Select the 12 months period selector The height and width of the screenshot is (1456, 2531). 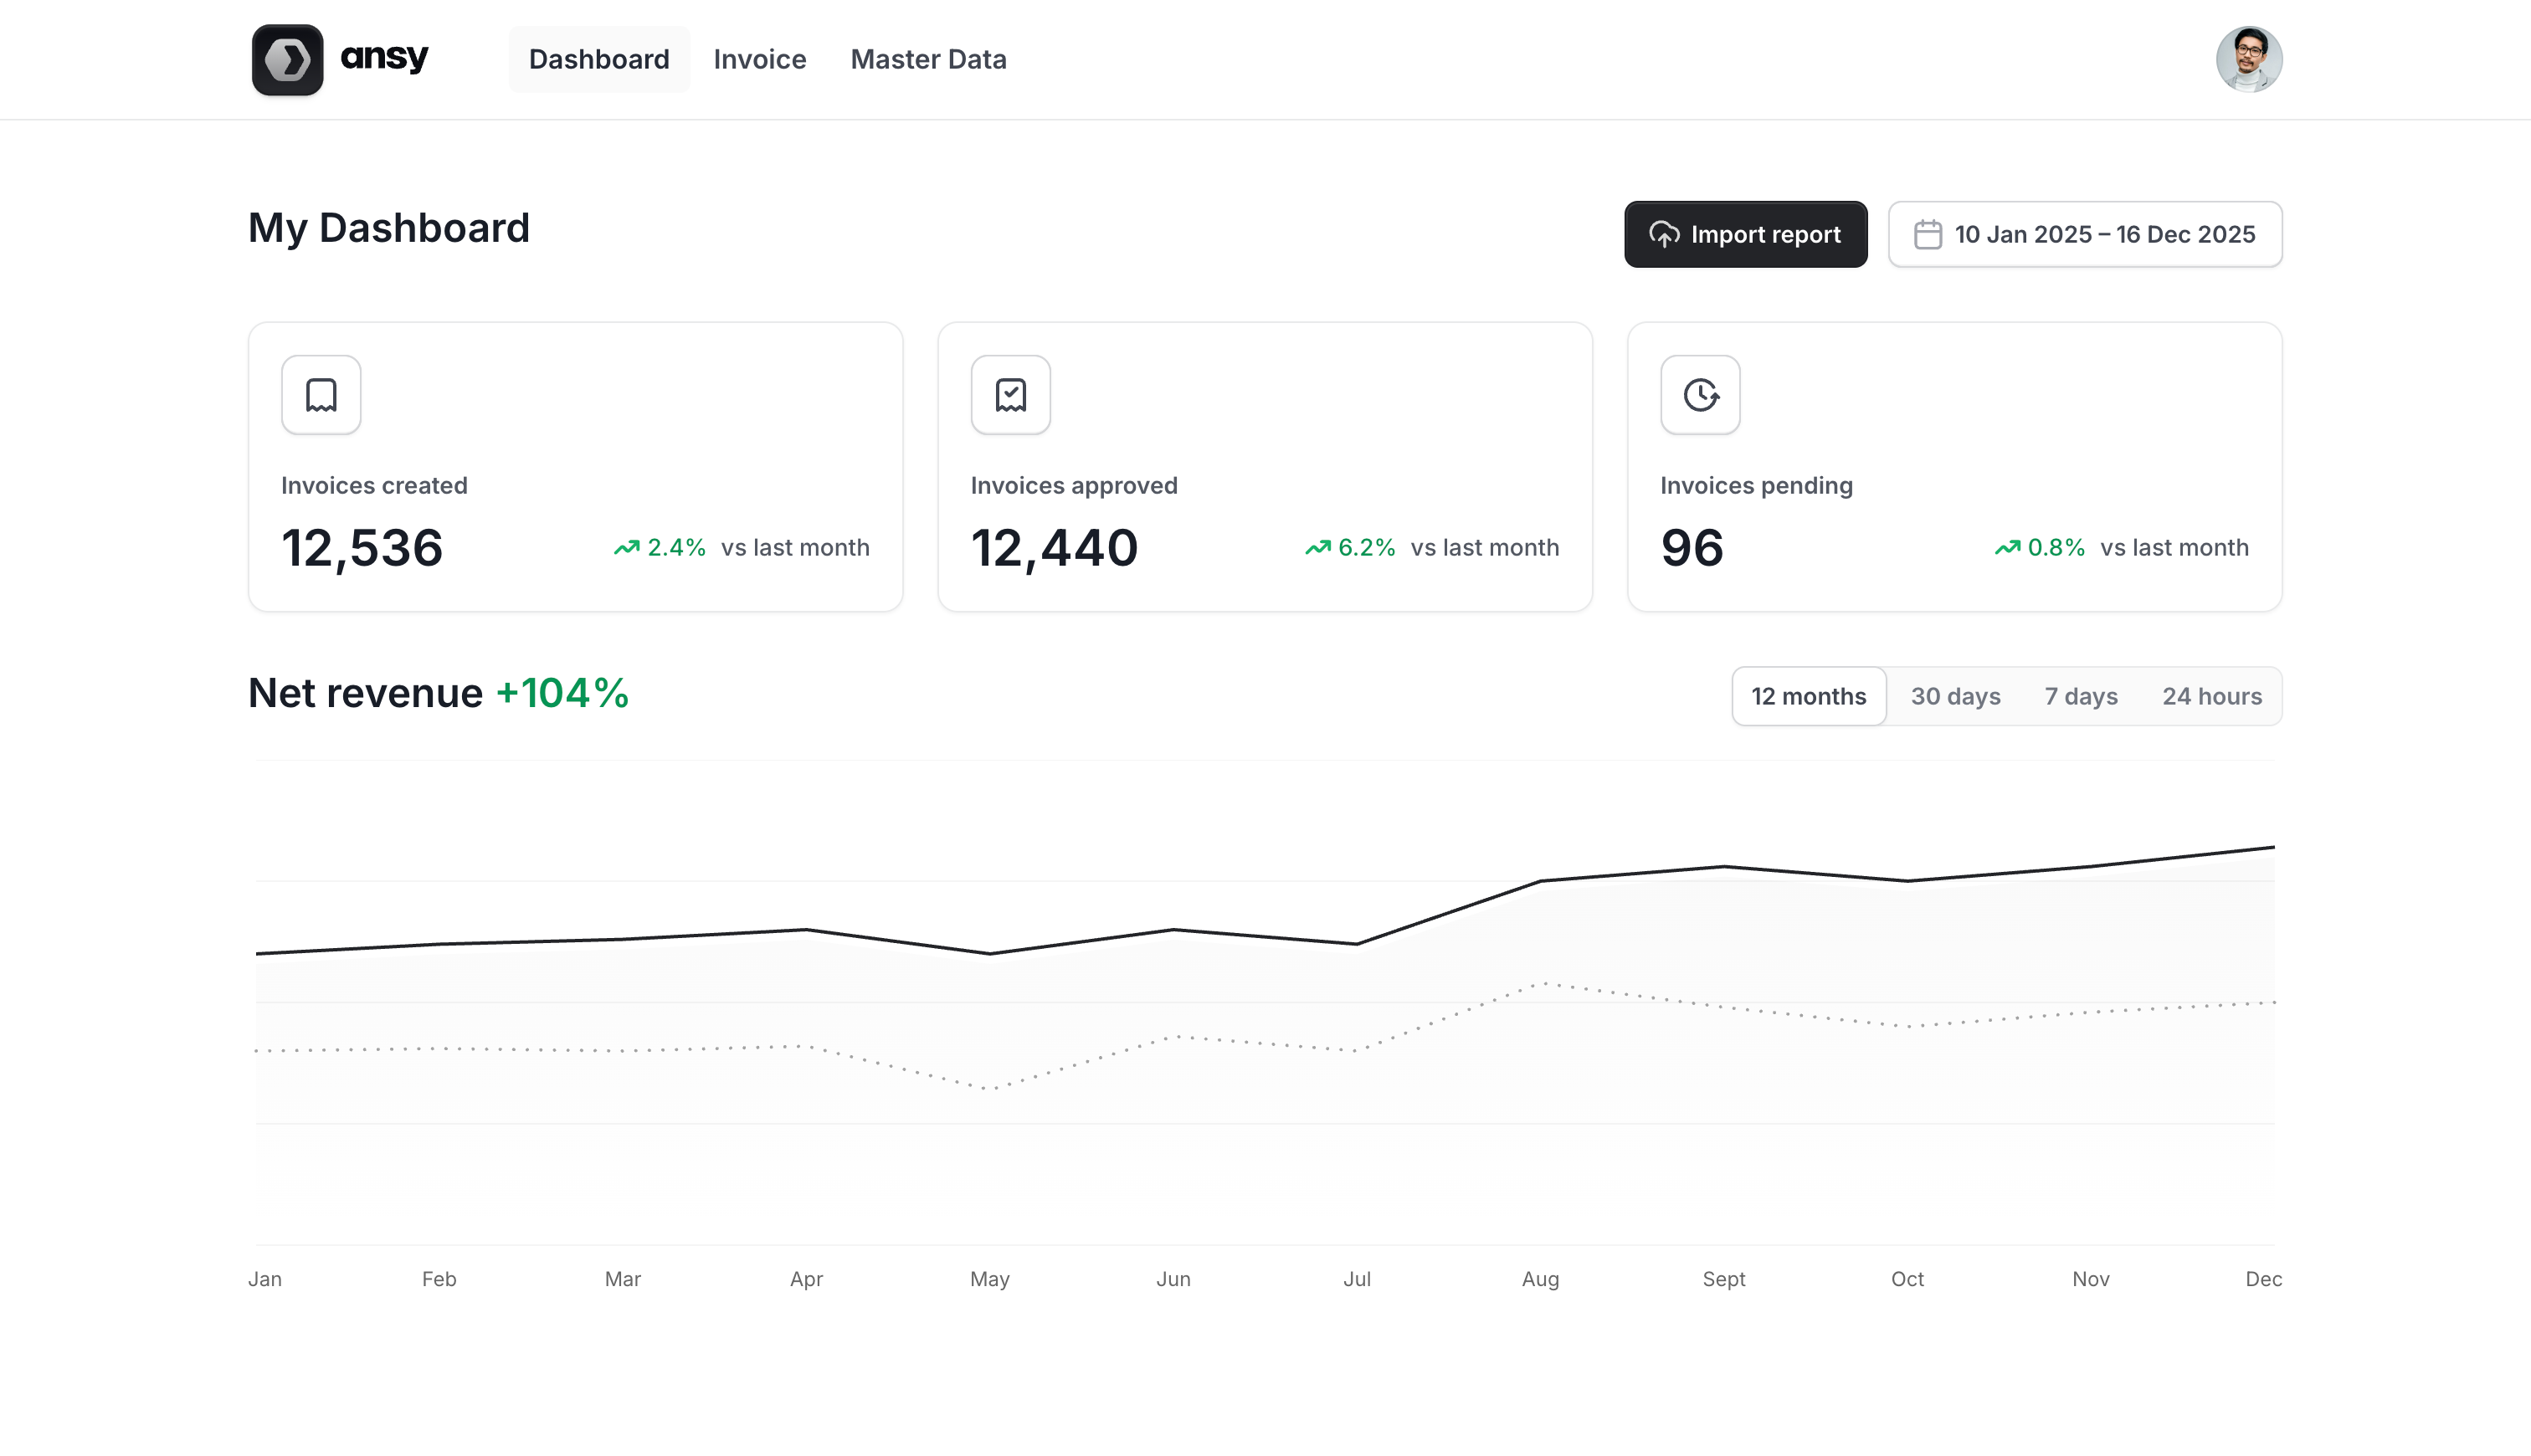point(1808,696)
